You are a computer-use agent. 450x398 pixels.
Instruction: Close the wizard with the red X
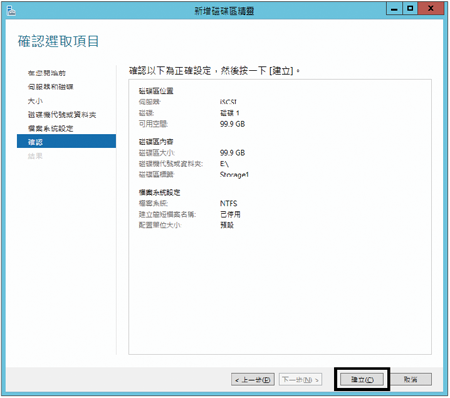[431, 9]
